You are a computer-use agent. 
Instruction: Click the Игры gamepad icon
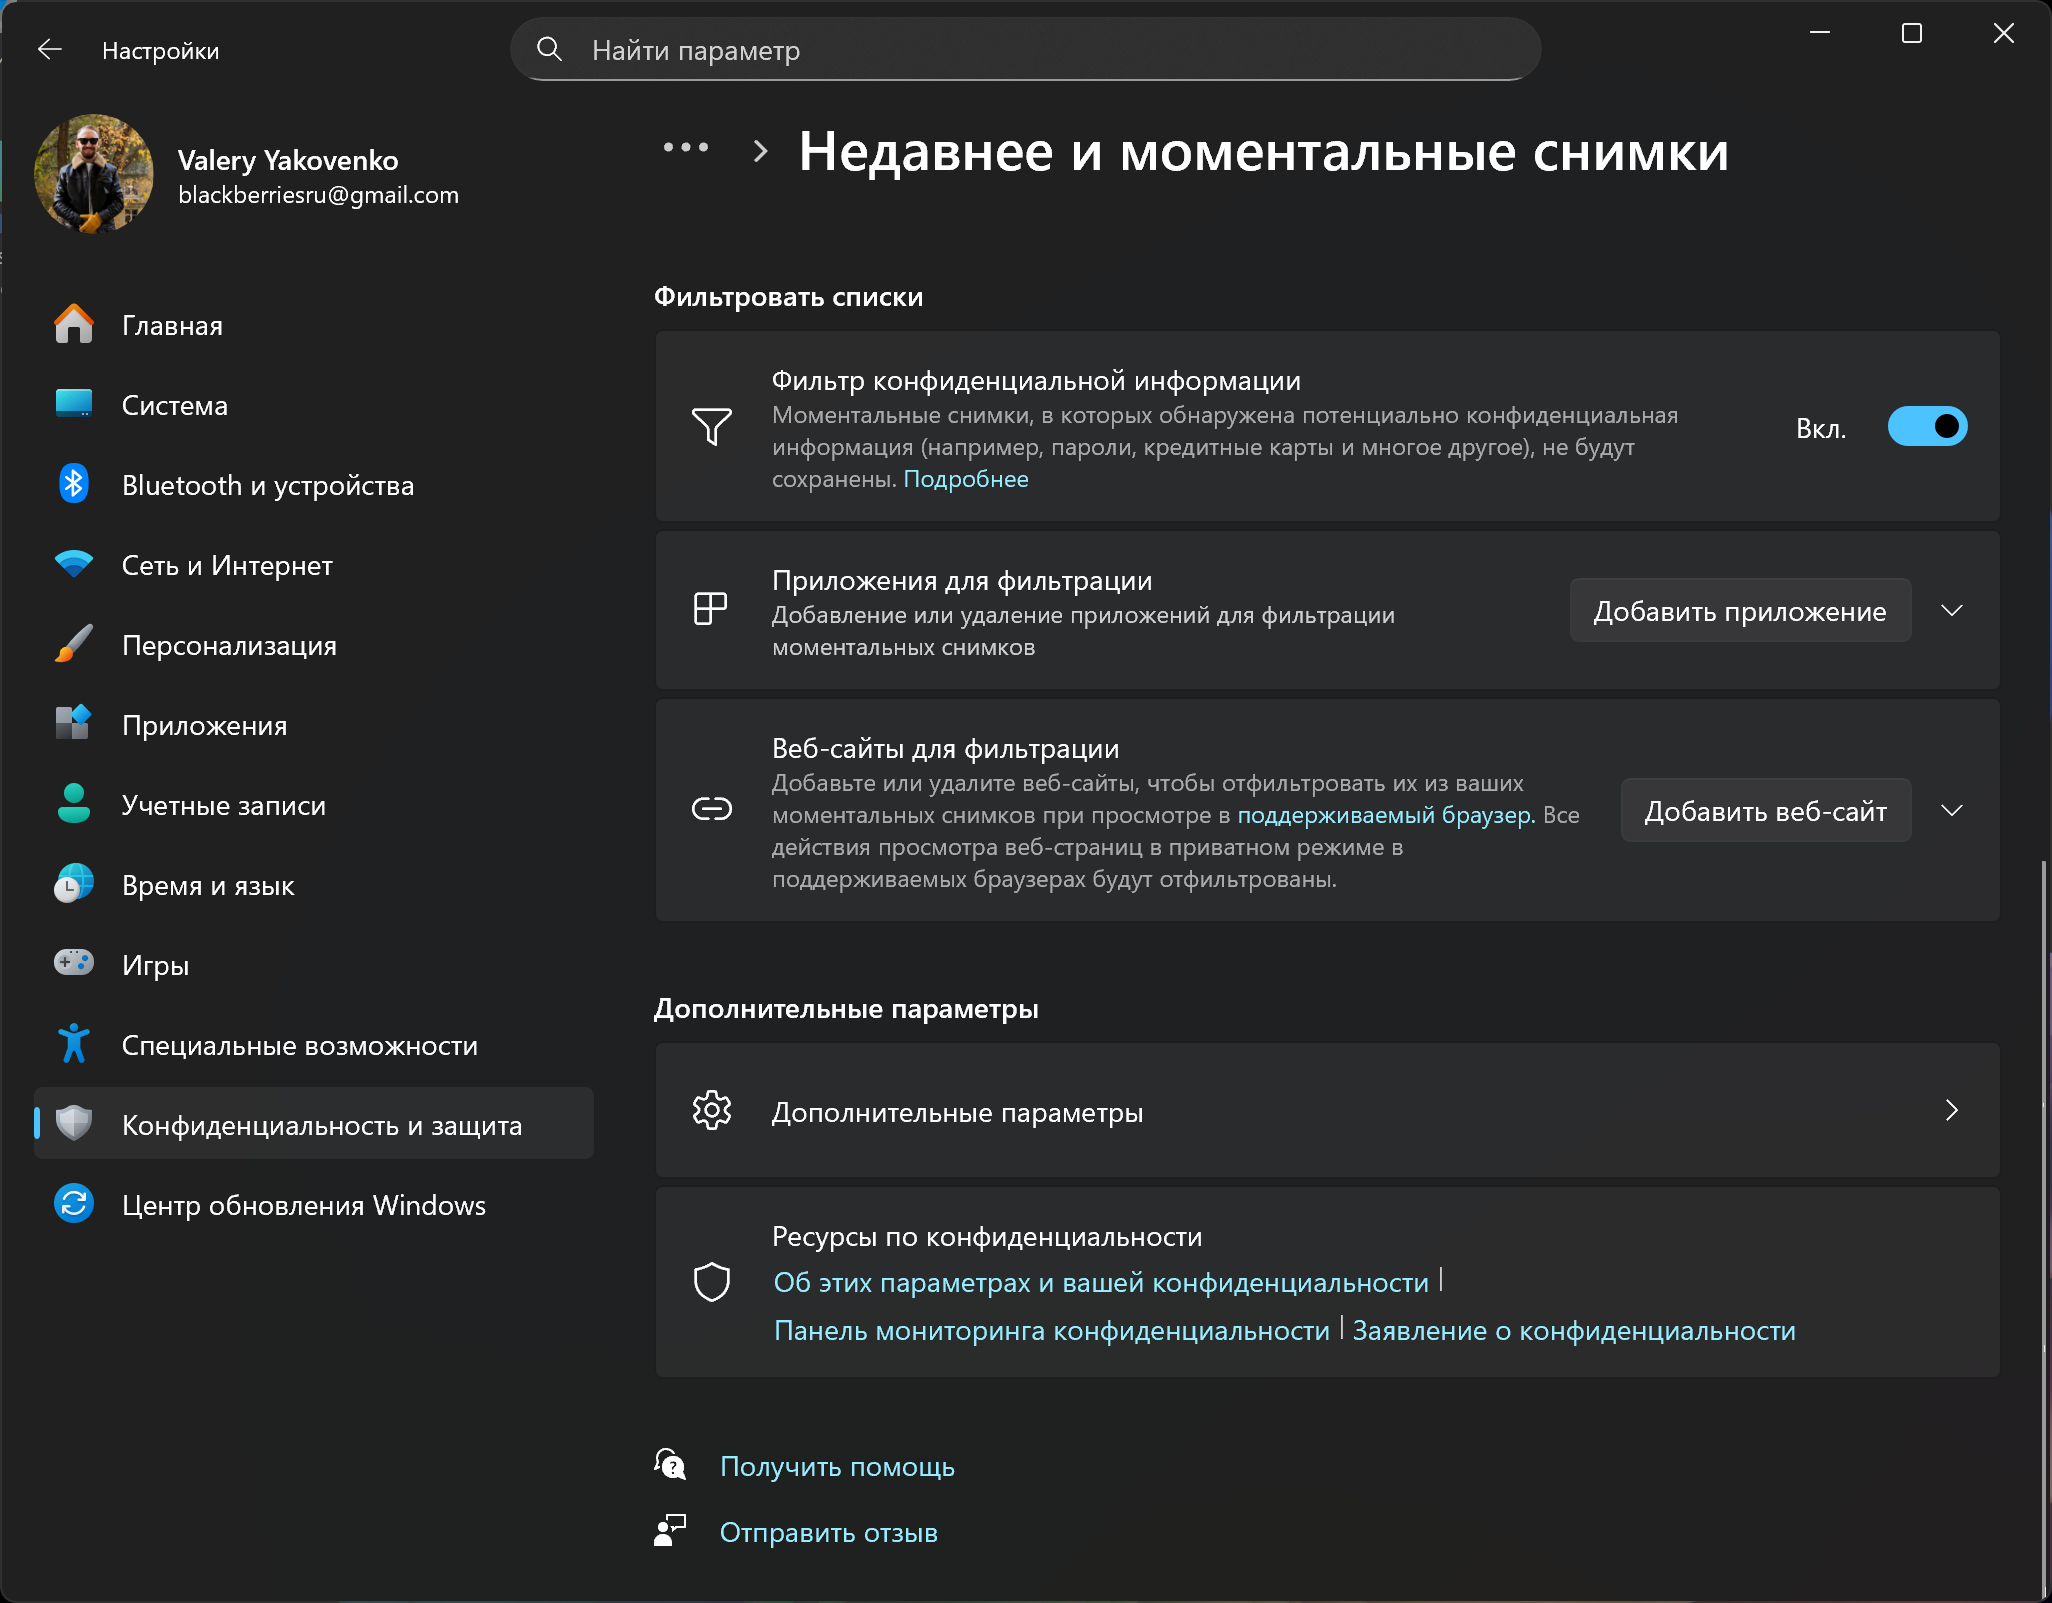[73, 964]
